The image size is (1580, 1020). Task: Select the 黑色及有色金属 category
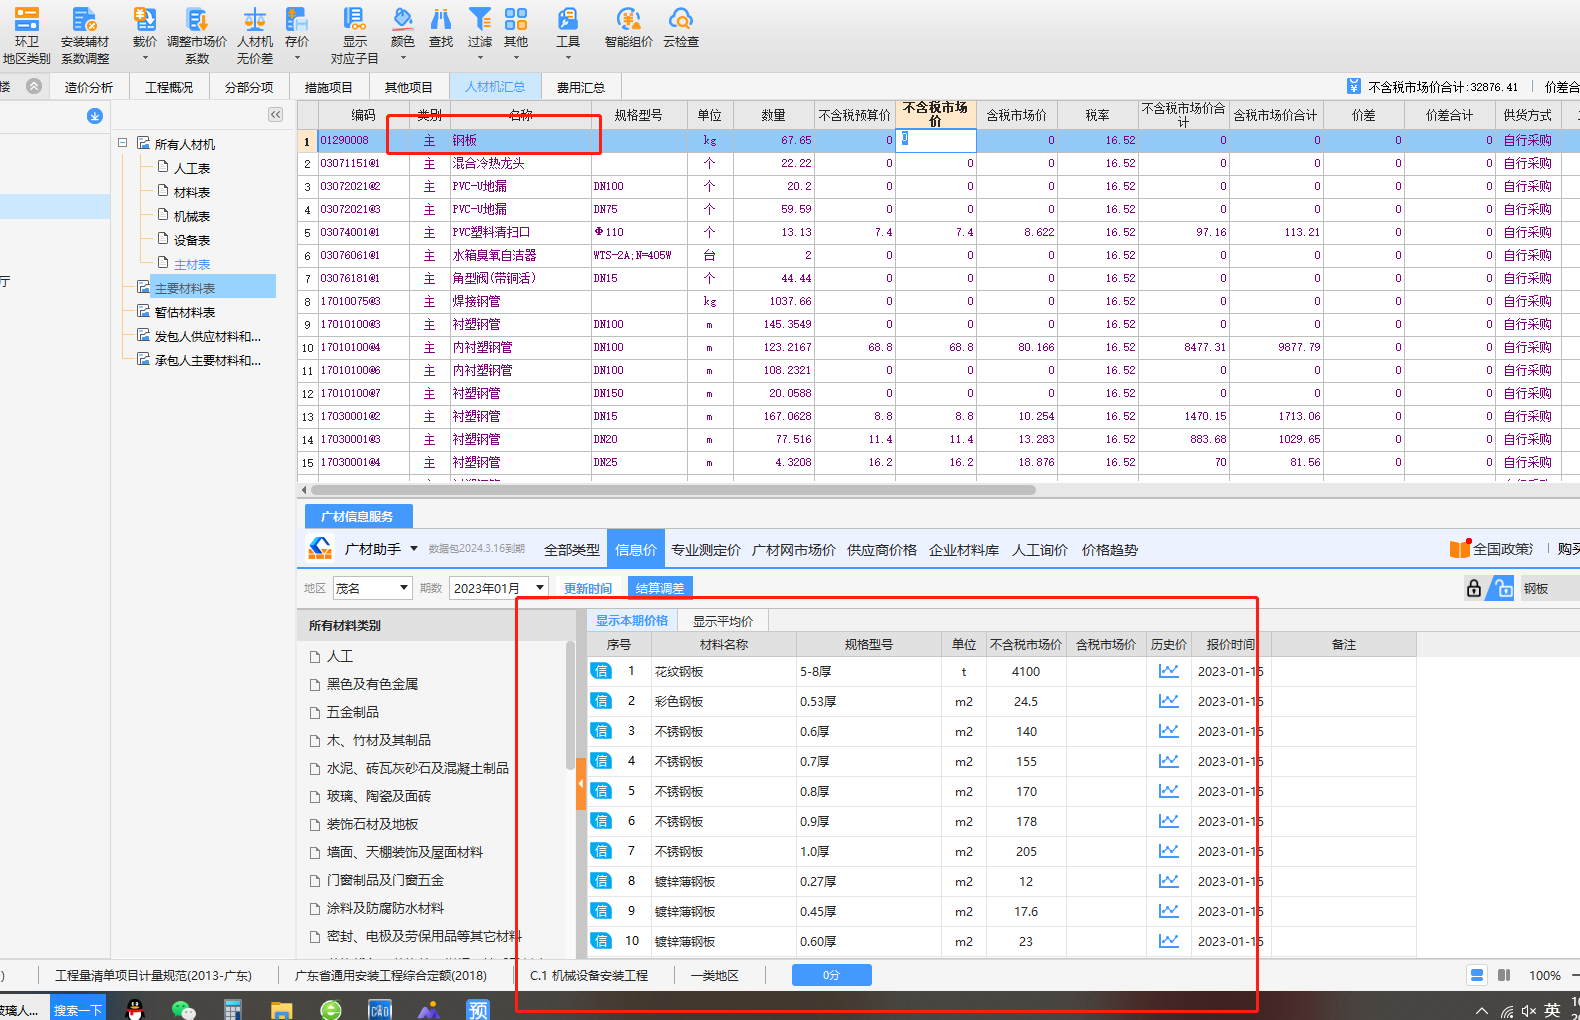tap(372, 684)
